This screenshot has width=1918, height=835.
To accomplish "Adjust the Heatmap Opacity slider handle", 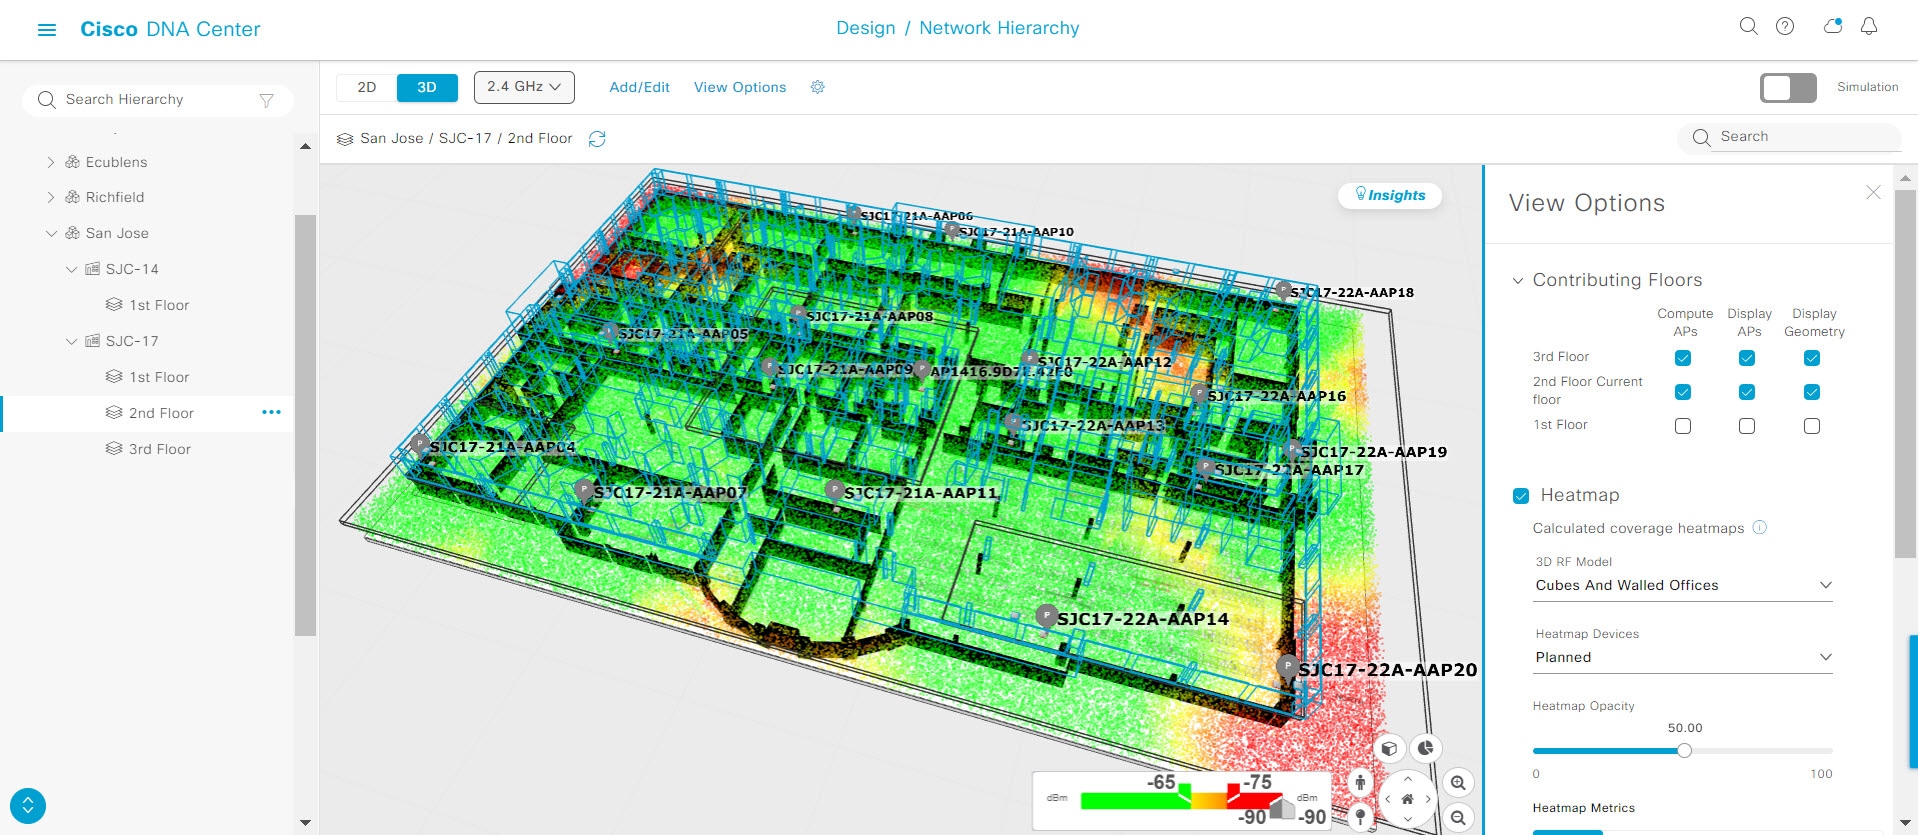I will (x=1684, y=751).
